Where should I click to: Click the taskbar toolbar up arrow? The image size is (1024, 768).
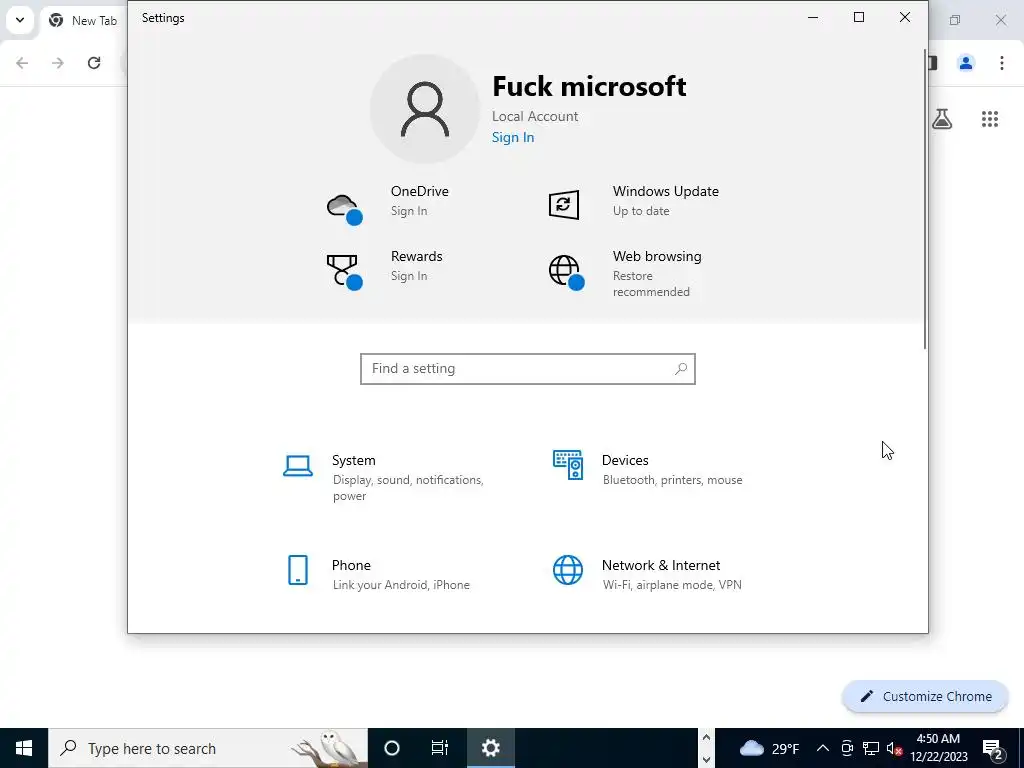pos(706,737)
